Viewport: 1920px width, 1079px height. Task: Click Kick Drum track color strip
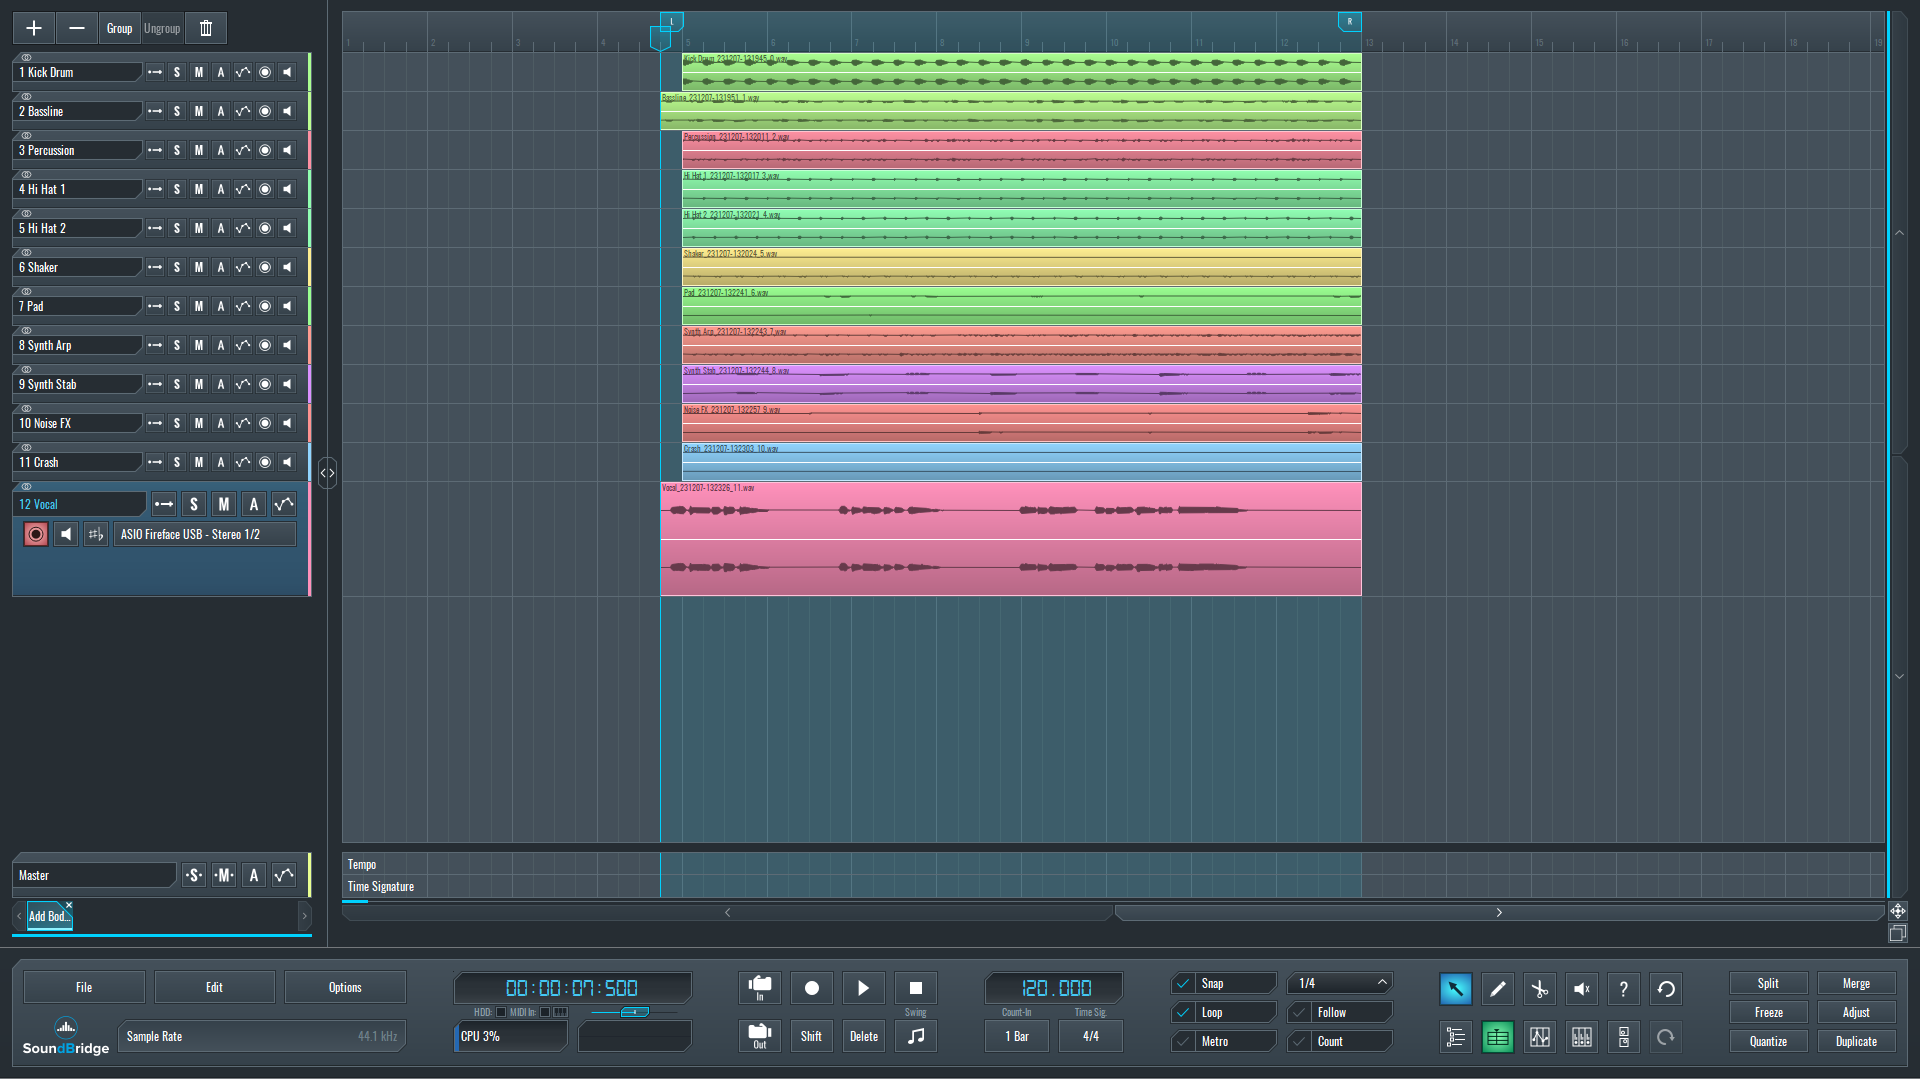click(x=309, y=72)
